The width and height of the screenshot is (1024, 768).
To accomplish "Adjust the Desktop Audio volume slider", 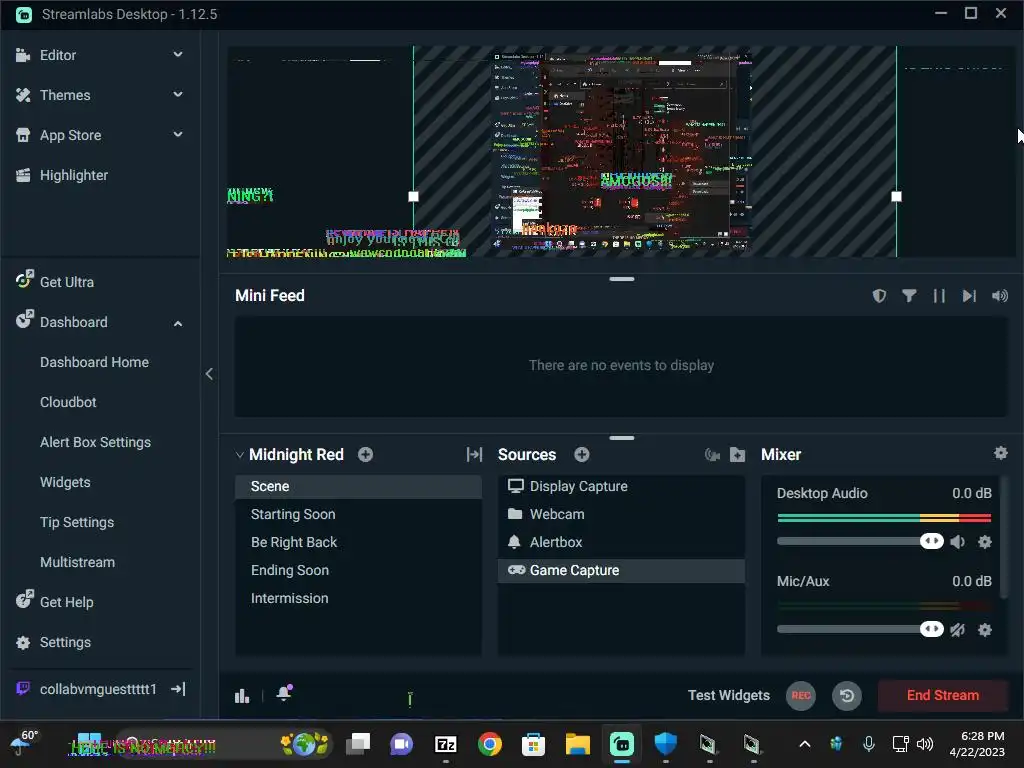I will click(860, 541).
